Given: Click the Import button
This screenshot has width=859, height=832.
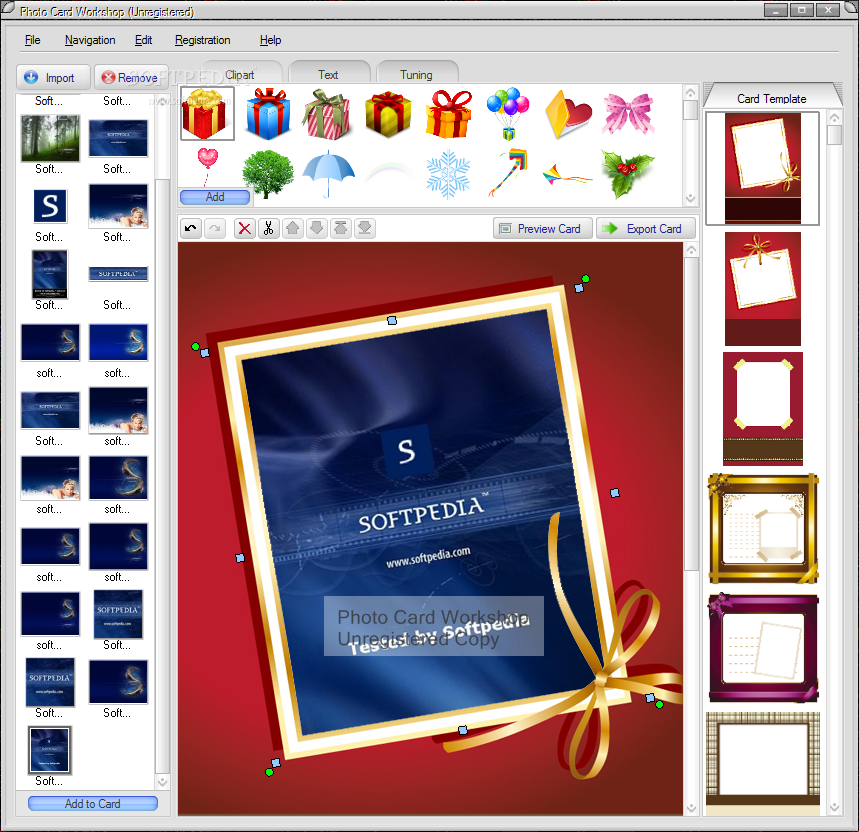Looking at the screenshot, I should click(53, 78).
